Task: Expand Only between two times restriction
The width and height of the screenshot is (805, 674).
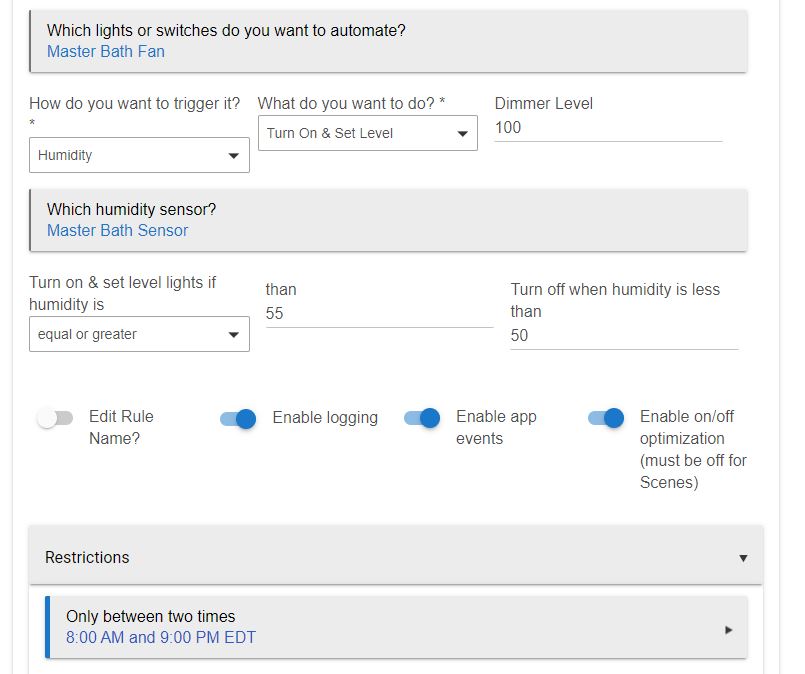Action: [x=396, y=627]
